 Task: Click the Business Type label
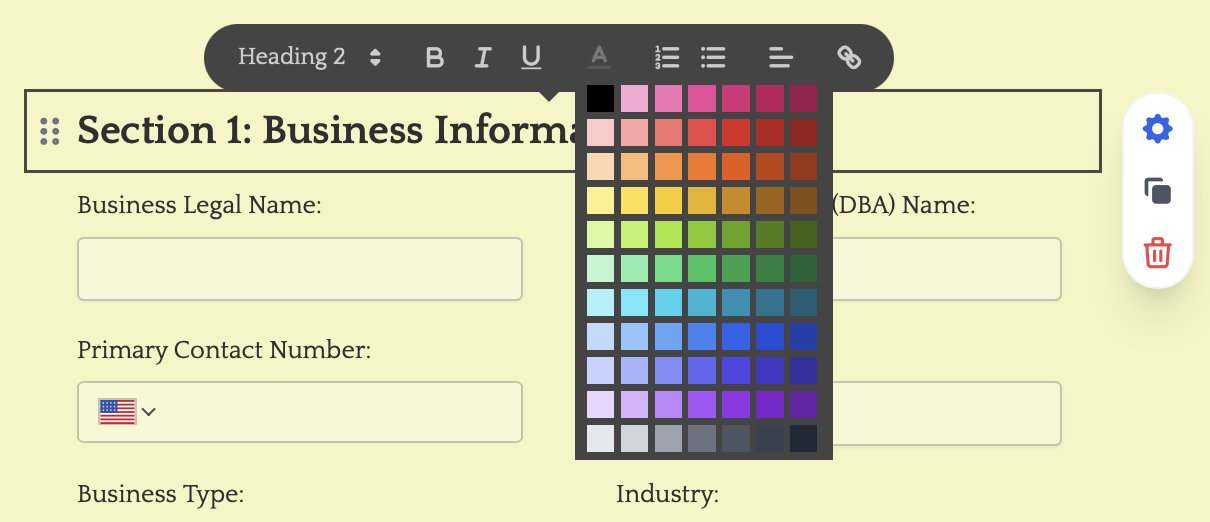tap(160, 494)
